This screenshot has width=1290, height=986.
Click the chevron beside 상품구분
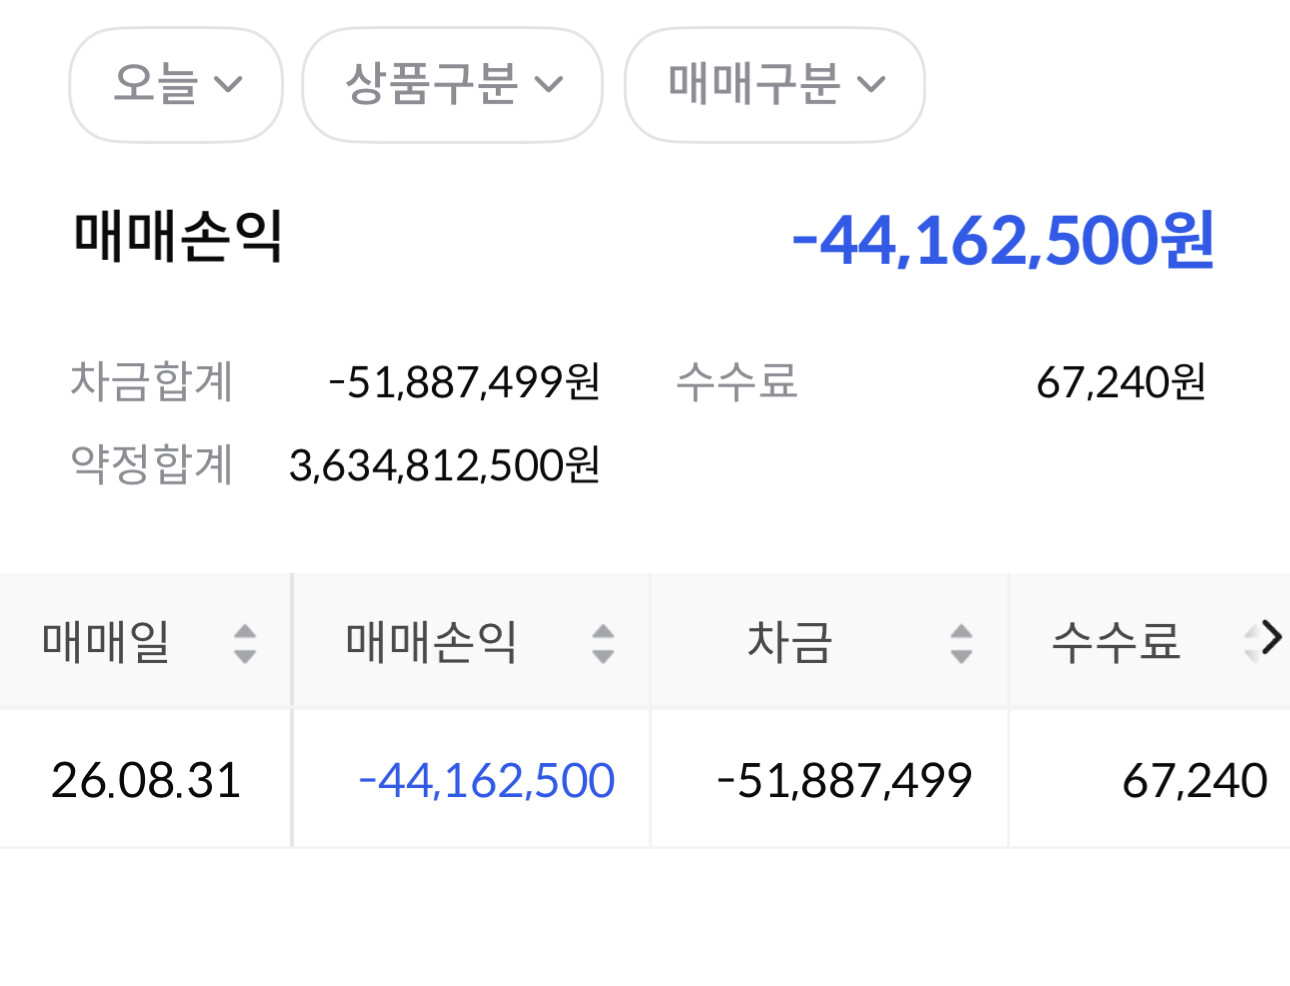click(x=549, y=85)
